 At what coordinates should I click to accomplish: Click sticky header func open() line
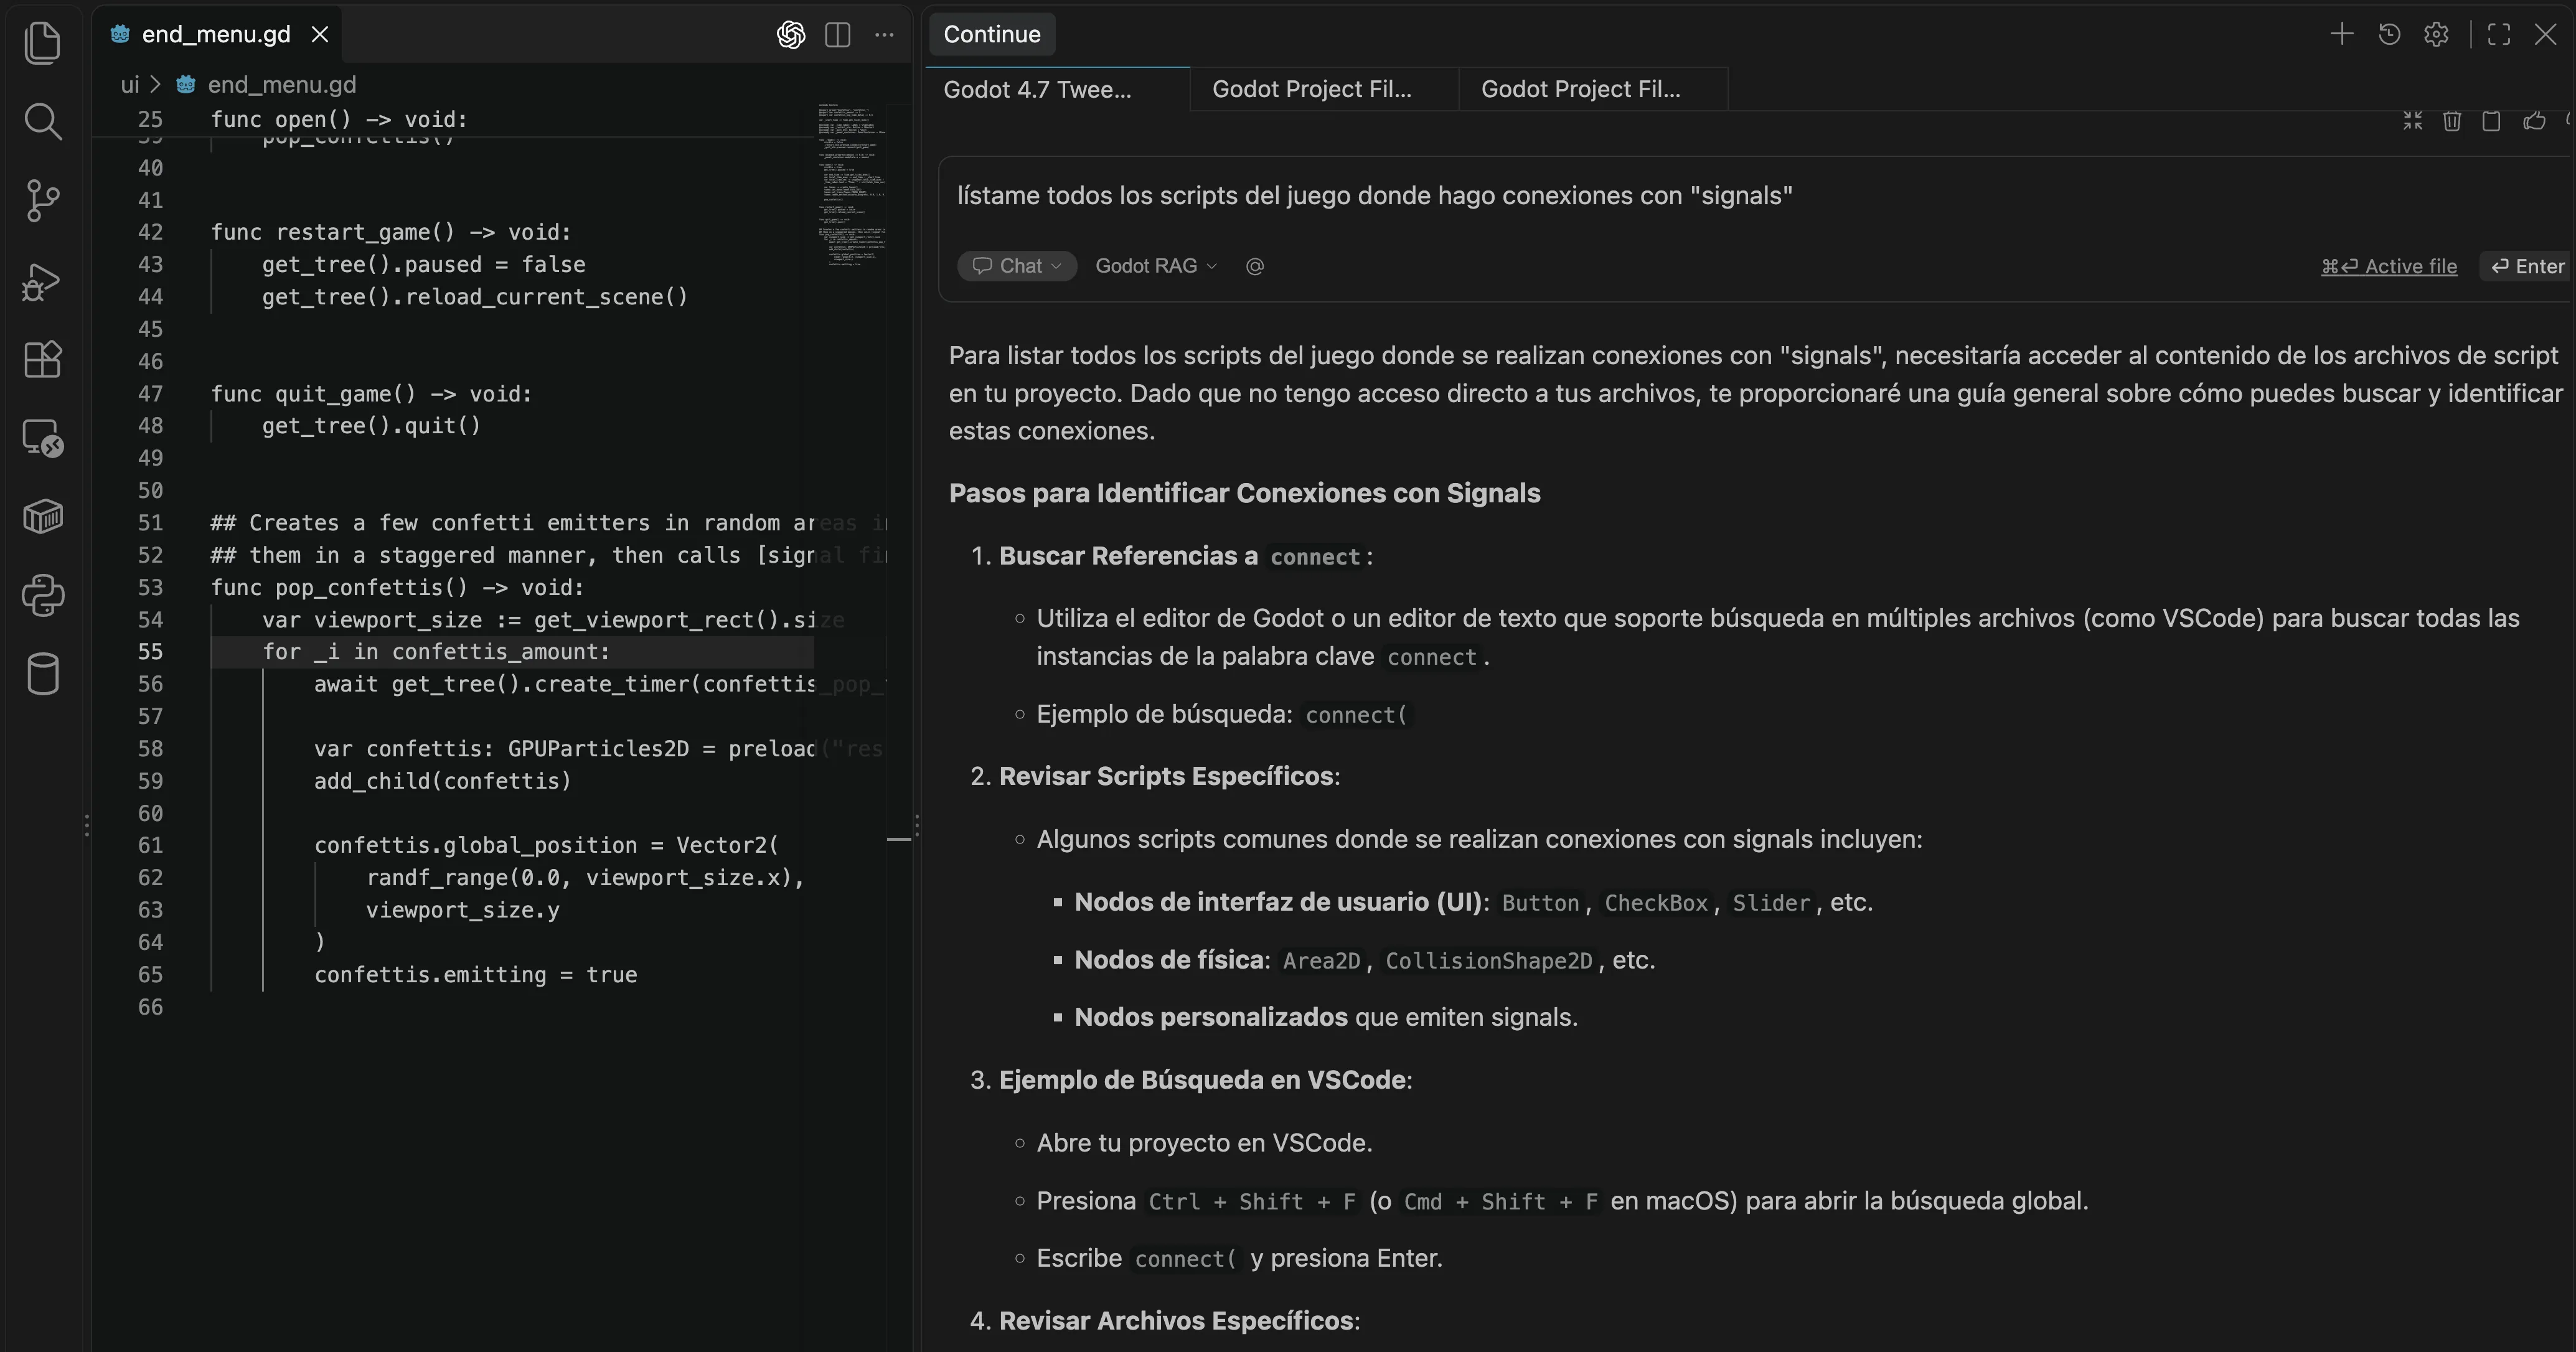pos(340,120)
